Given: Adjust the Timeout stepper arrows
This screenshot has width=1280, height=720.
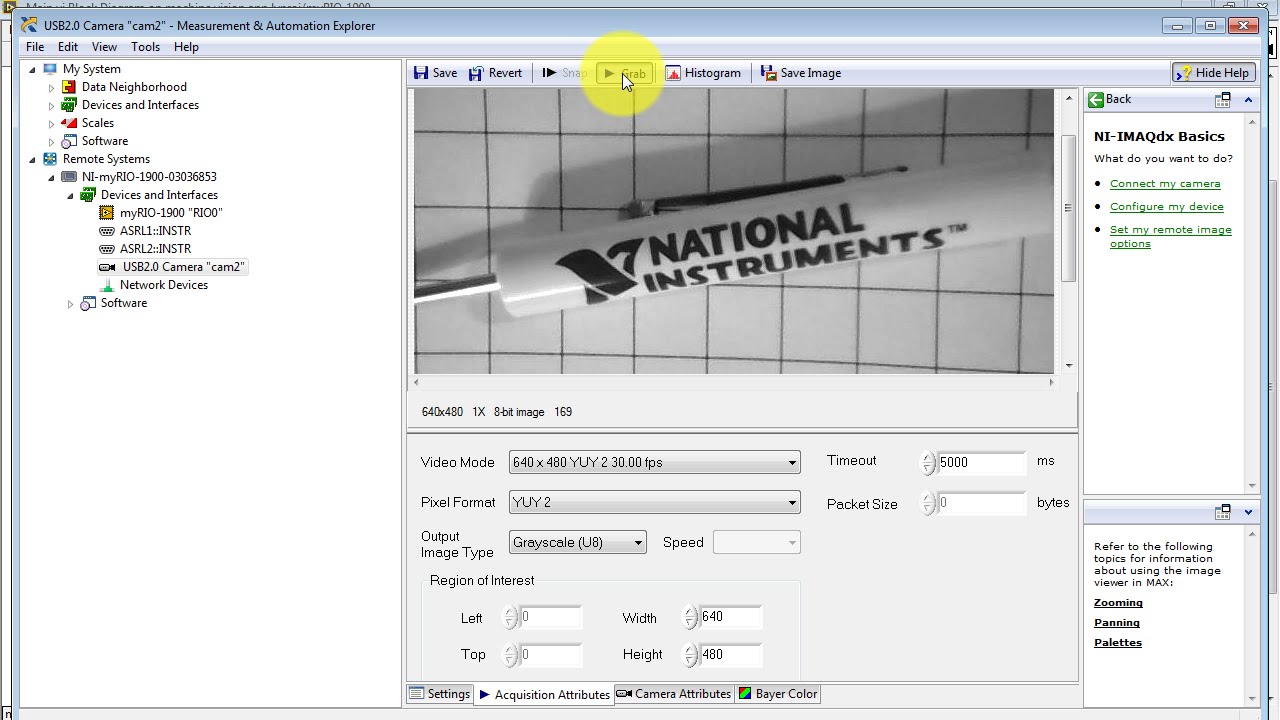Looking at the screenshot, I should [x=928, y=462].
